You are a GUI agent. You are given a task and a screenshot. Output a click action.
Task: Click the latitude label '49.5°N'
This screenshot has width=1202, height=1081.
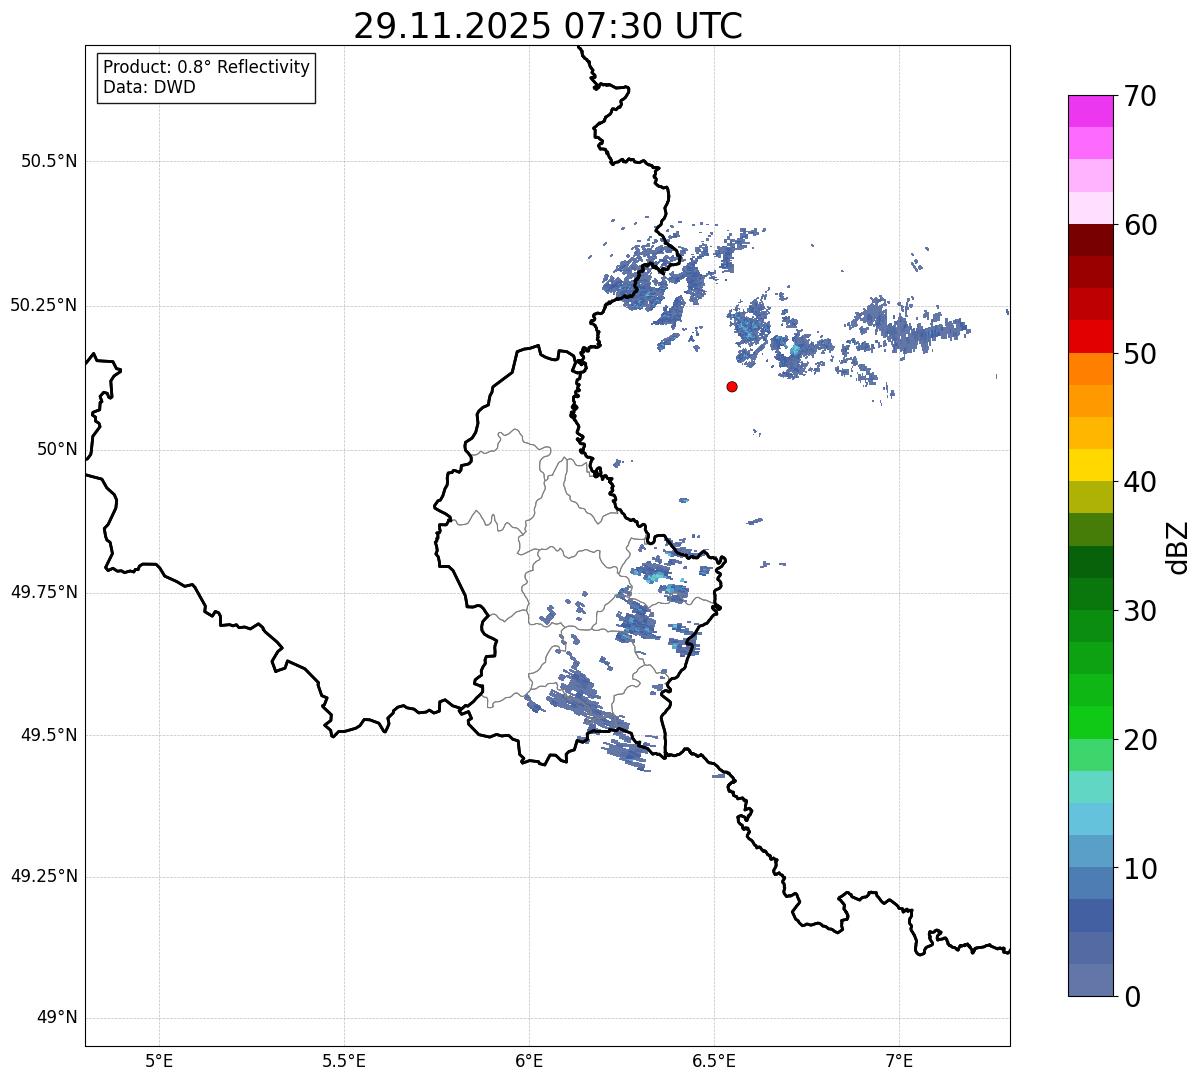click(49, 735)
